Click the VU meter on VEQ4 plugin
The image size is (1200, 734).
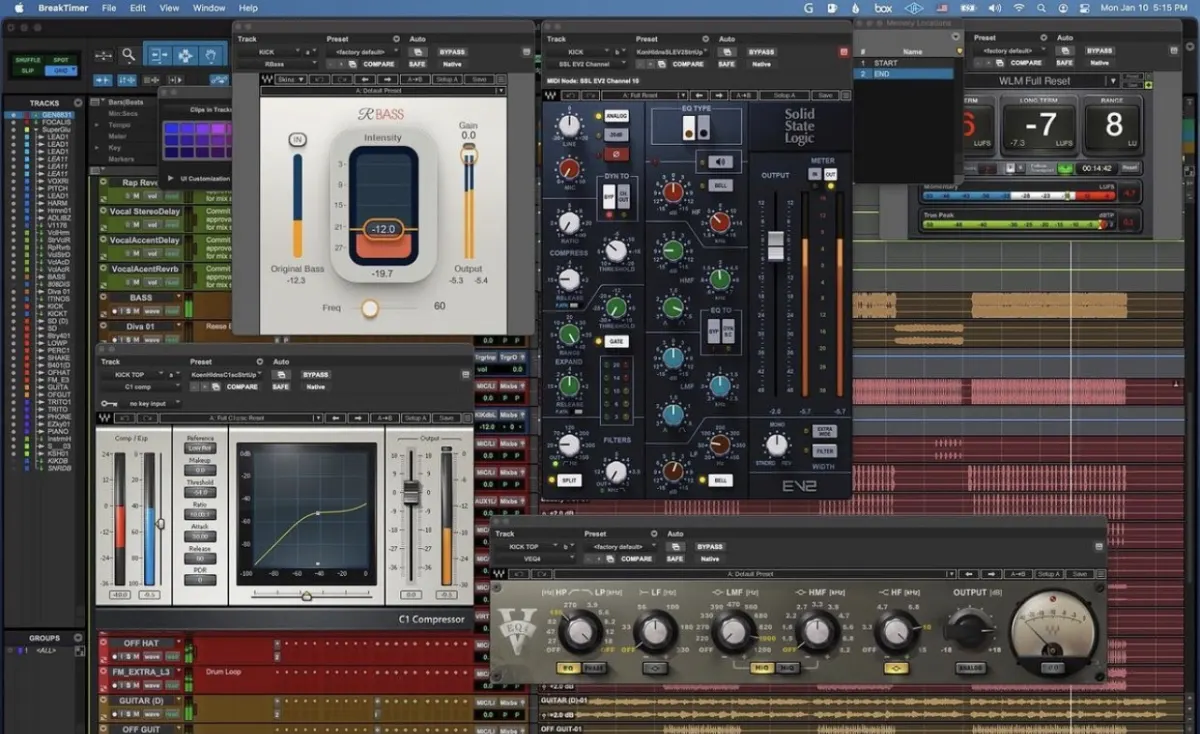(x=1053, y=634)
